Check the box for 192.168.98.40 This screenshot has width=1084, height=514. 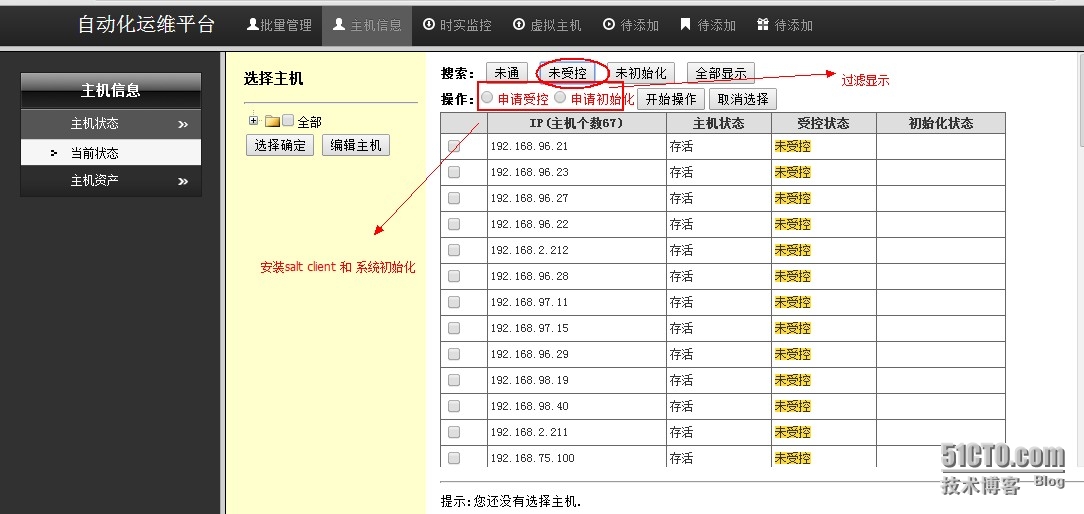(454, 405)
